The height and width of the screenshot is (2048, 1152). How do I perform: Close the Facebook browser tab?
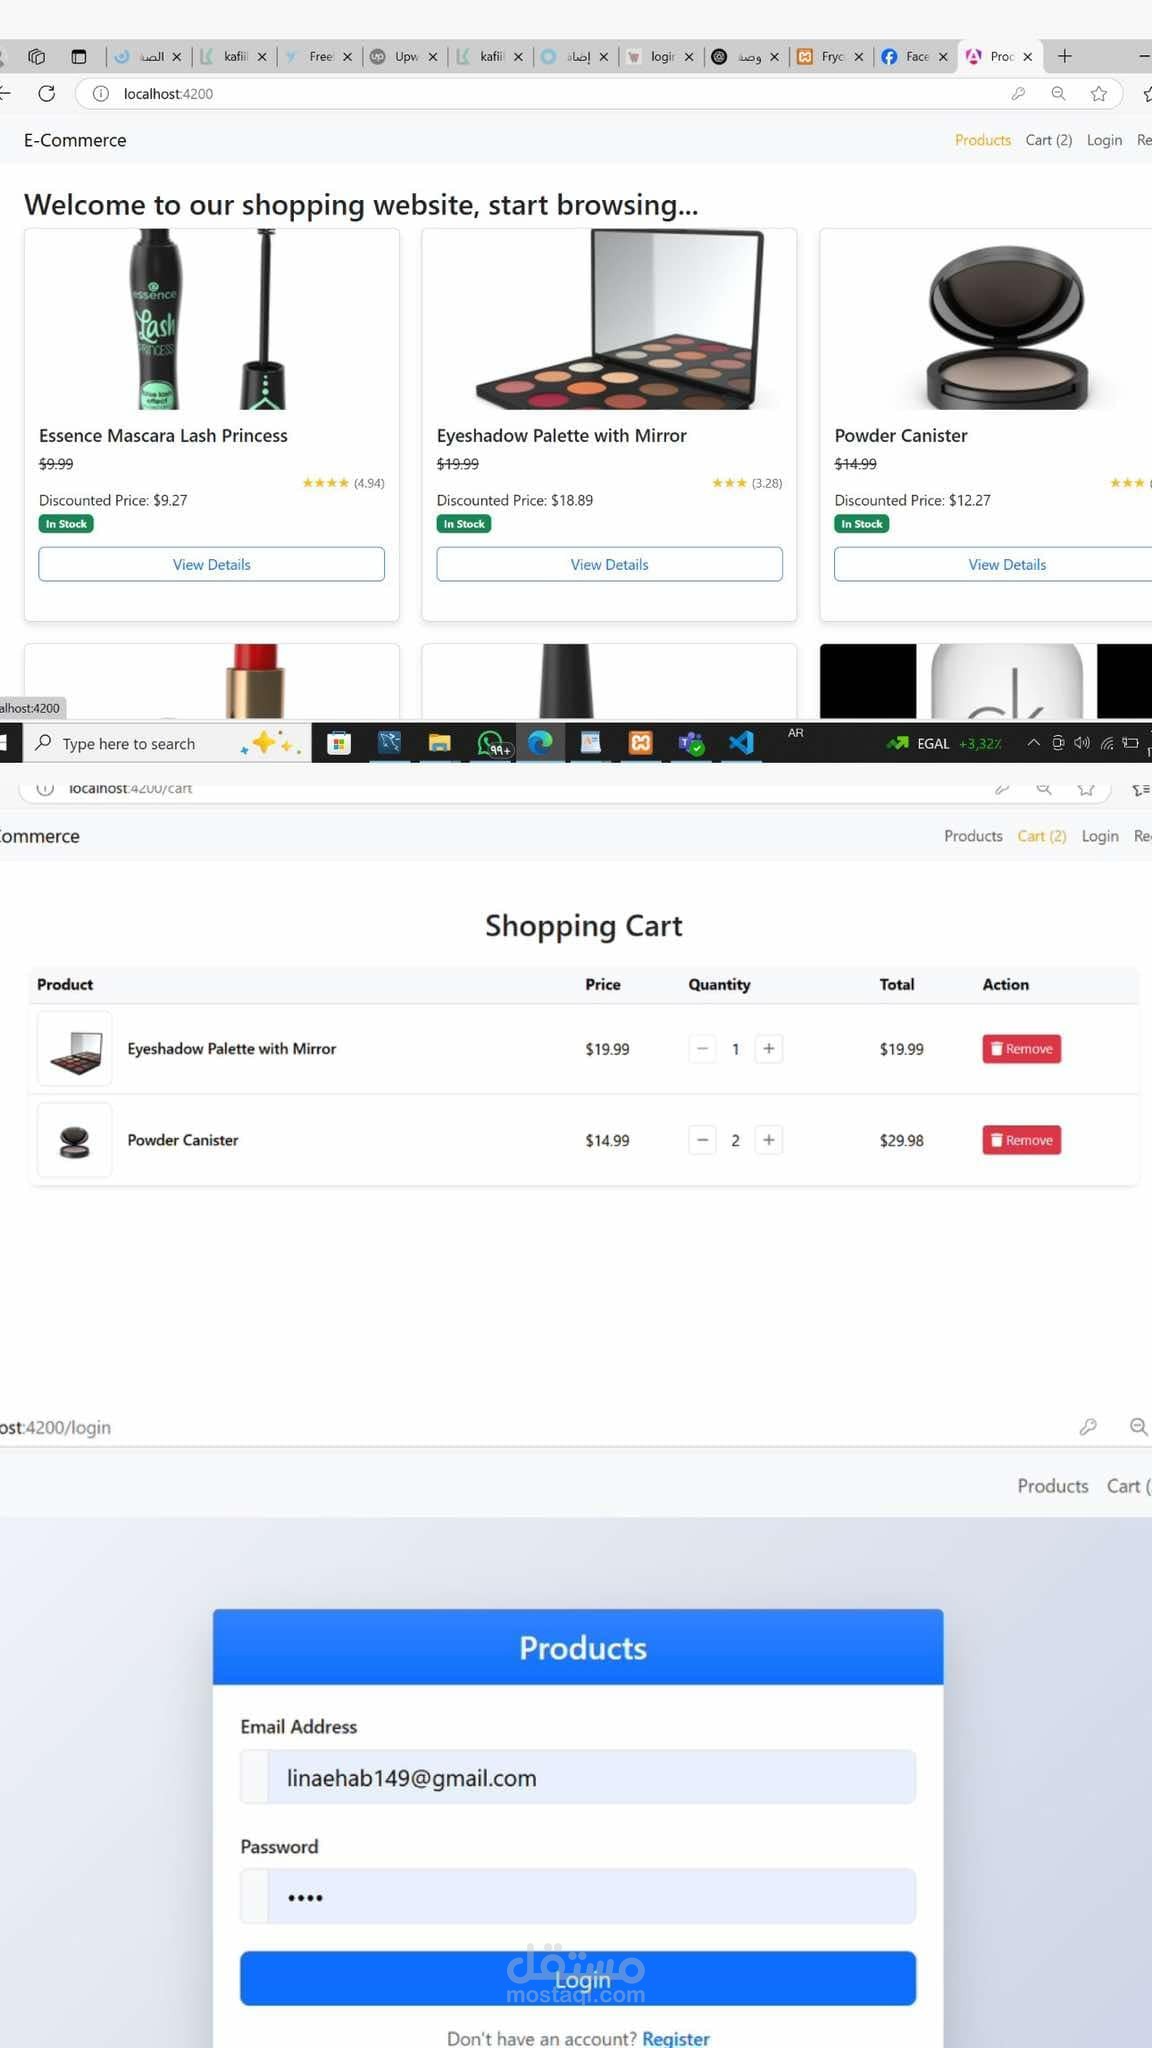[943, 57]
